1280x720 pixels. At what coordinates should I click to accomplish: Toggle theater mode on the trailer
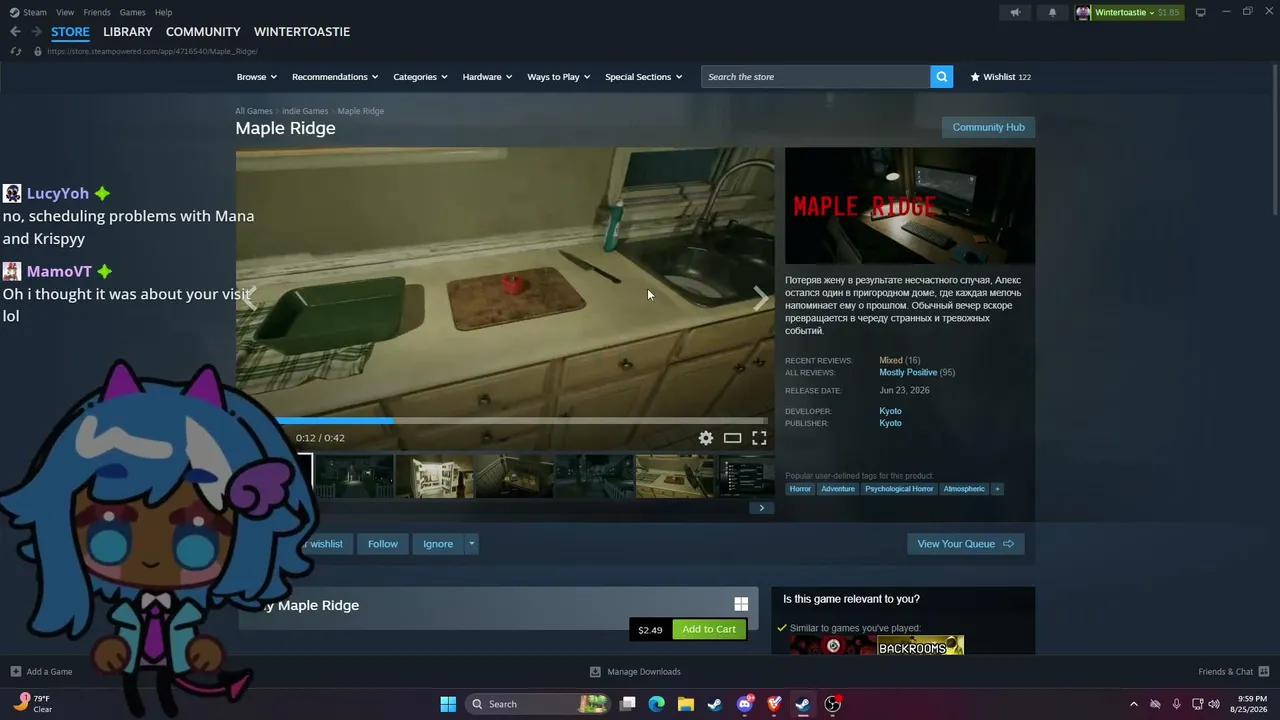(x=733, y=438)
